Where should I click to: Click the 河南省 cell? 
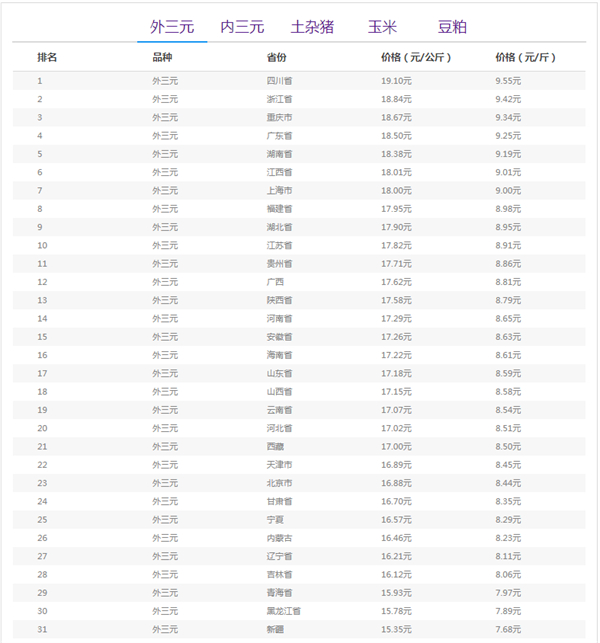(x=279, y=319)
